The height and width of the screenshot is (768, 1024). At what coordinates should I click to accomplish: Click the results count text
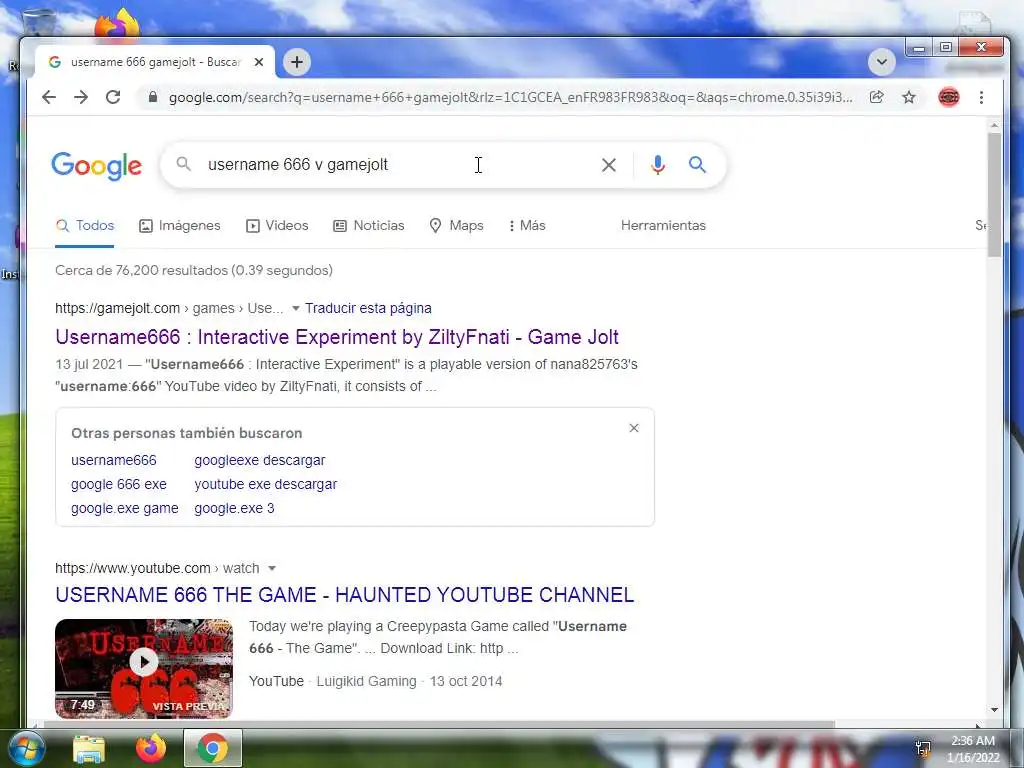click(194, 270)
